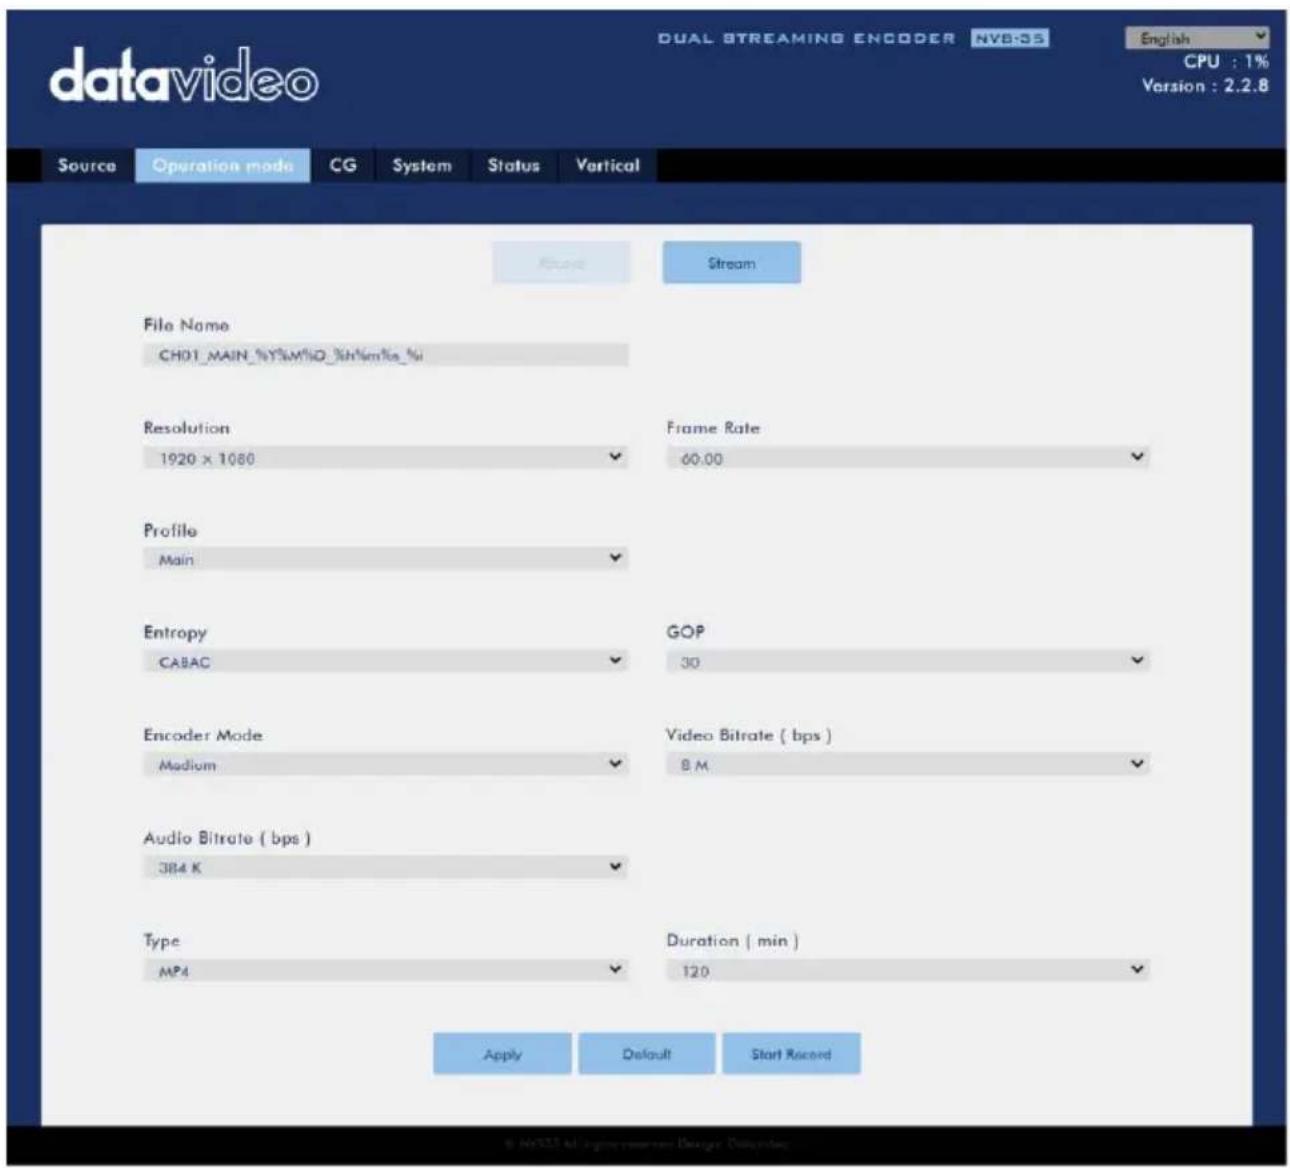Switch to the CG tab
Screen dimensions: 1290x1171
[x=343, y=166]
